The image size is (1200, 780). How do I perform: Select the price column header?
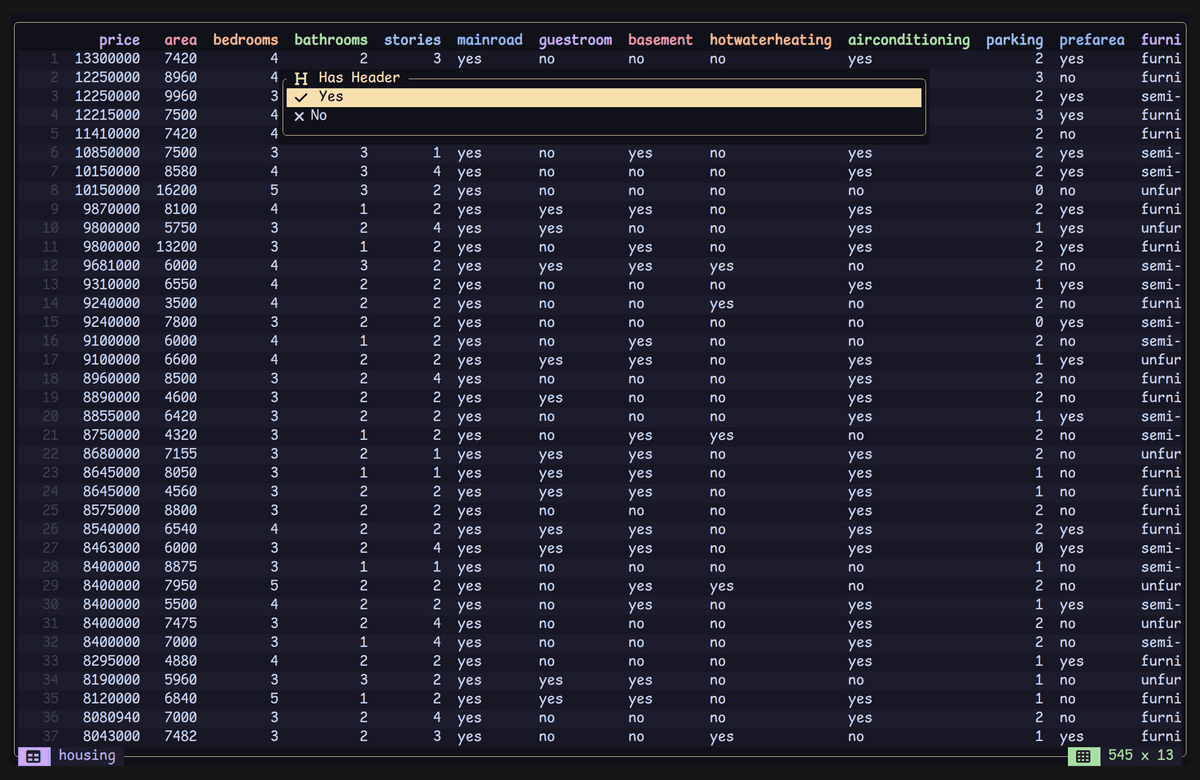pyautogui.click(x=119, y=40)
